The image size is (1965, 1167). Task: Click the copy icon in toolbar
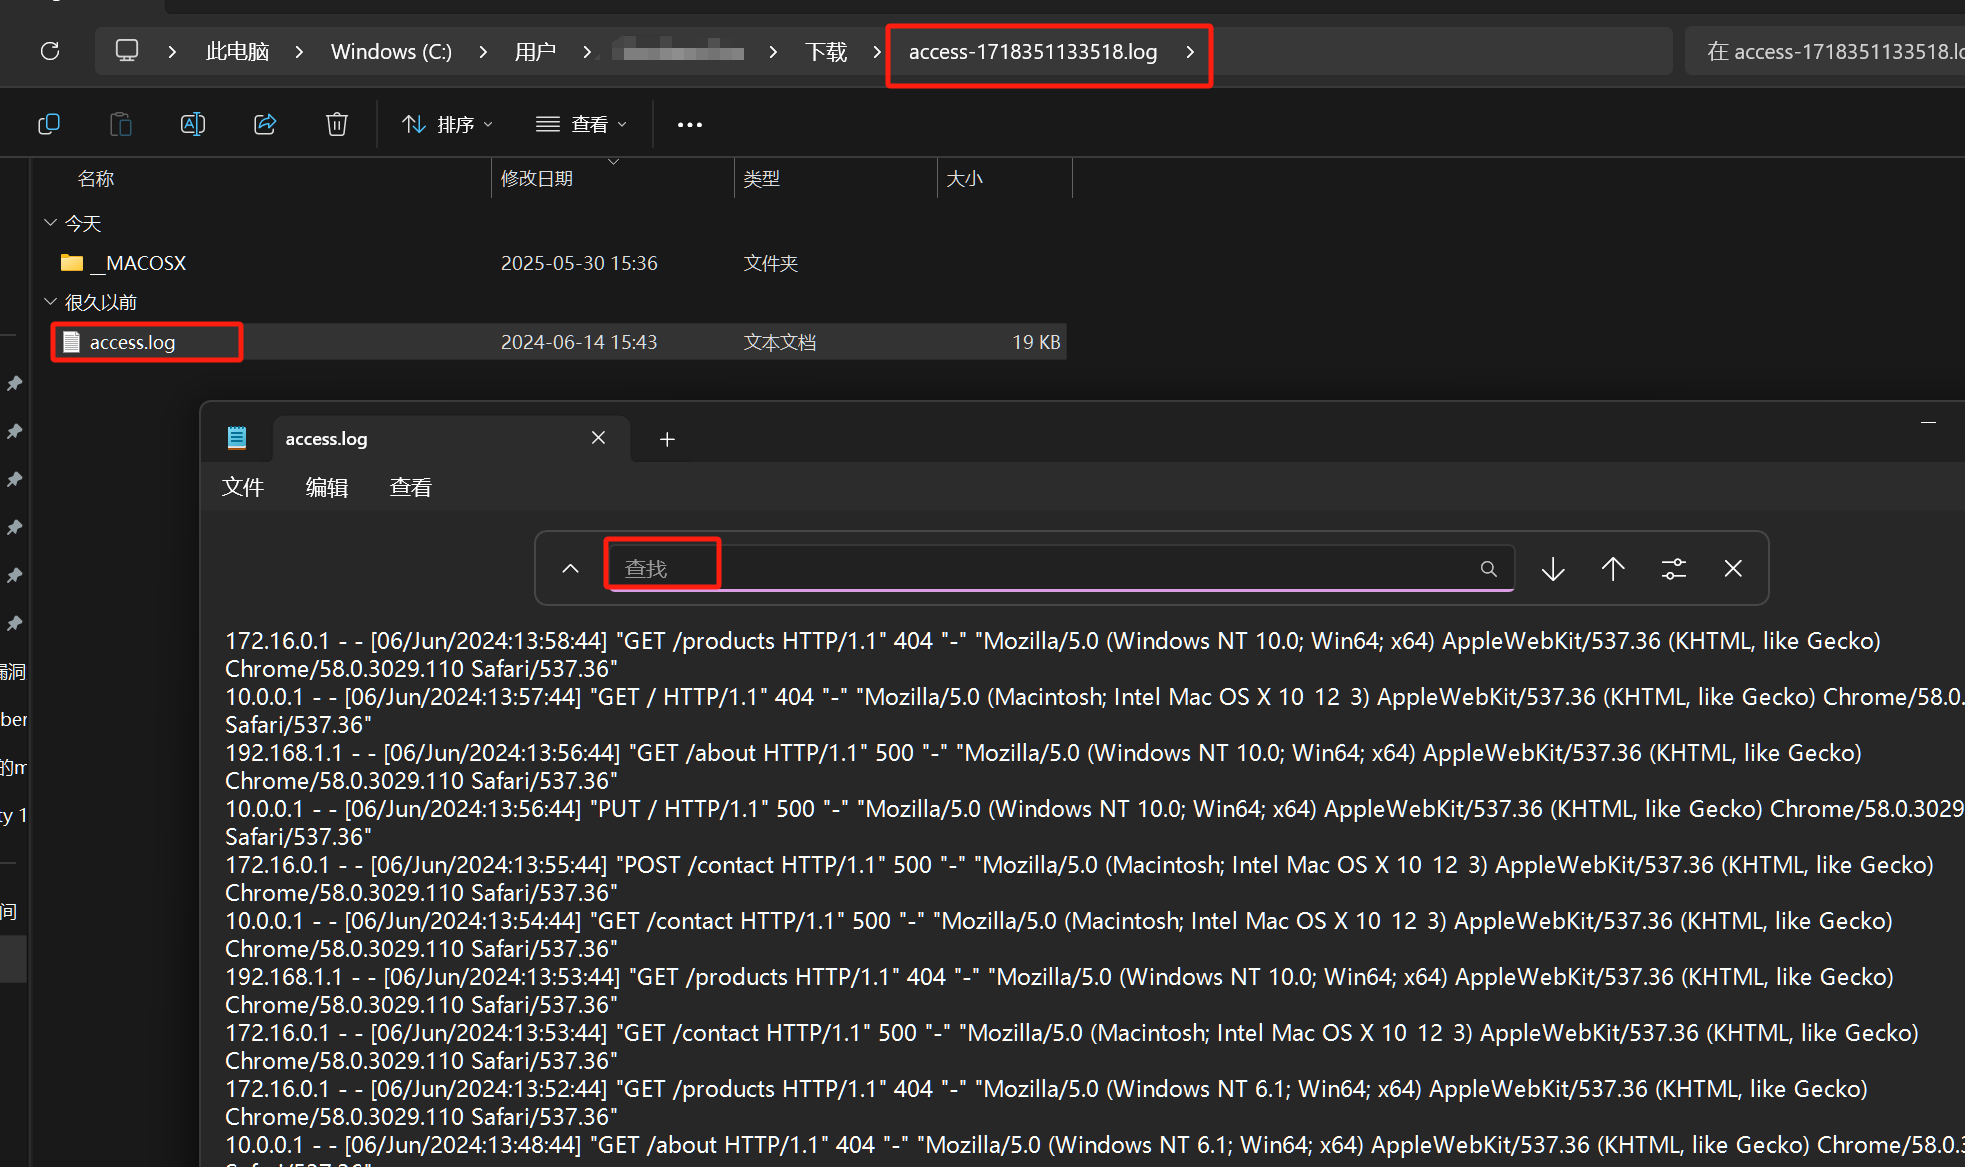[x=48, y=124]
